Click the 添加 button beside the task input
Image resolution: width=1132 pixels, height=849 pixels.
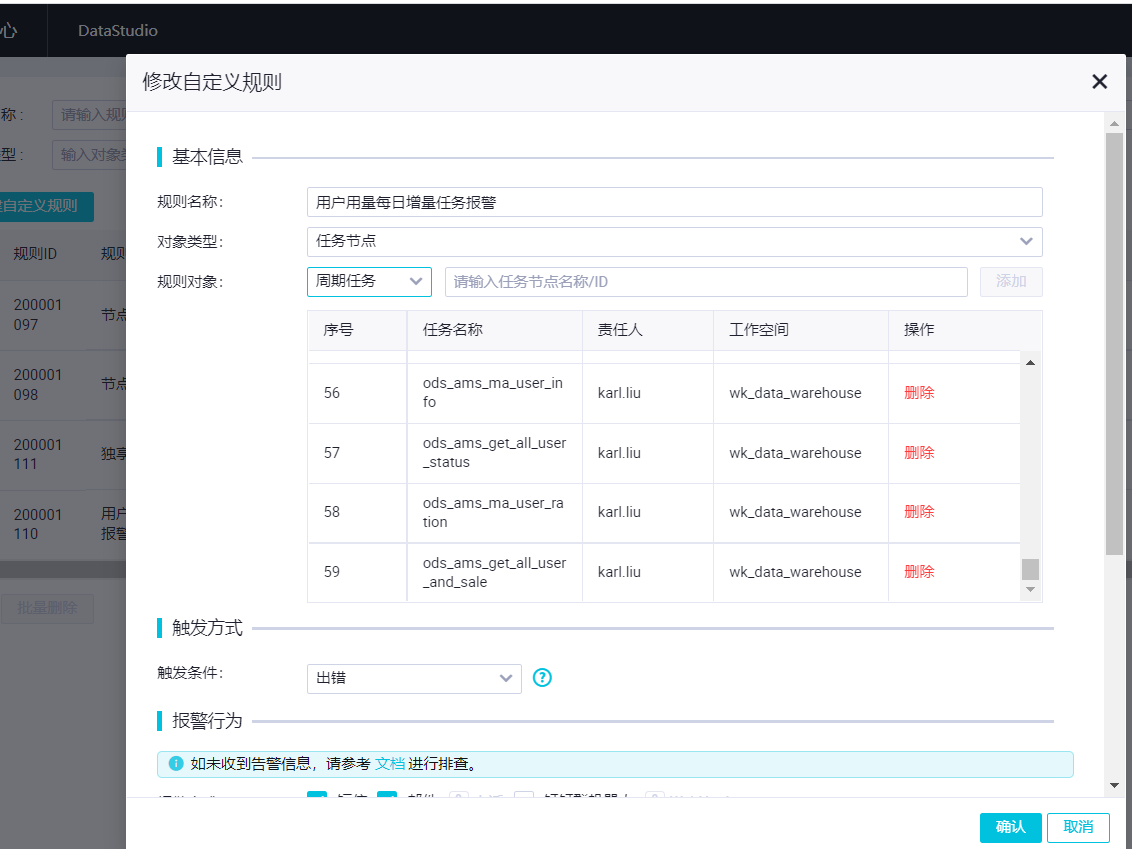(1011, 282)
